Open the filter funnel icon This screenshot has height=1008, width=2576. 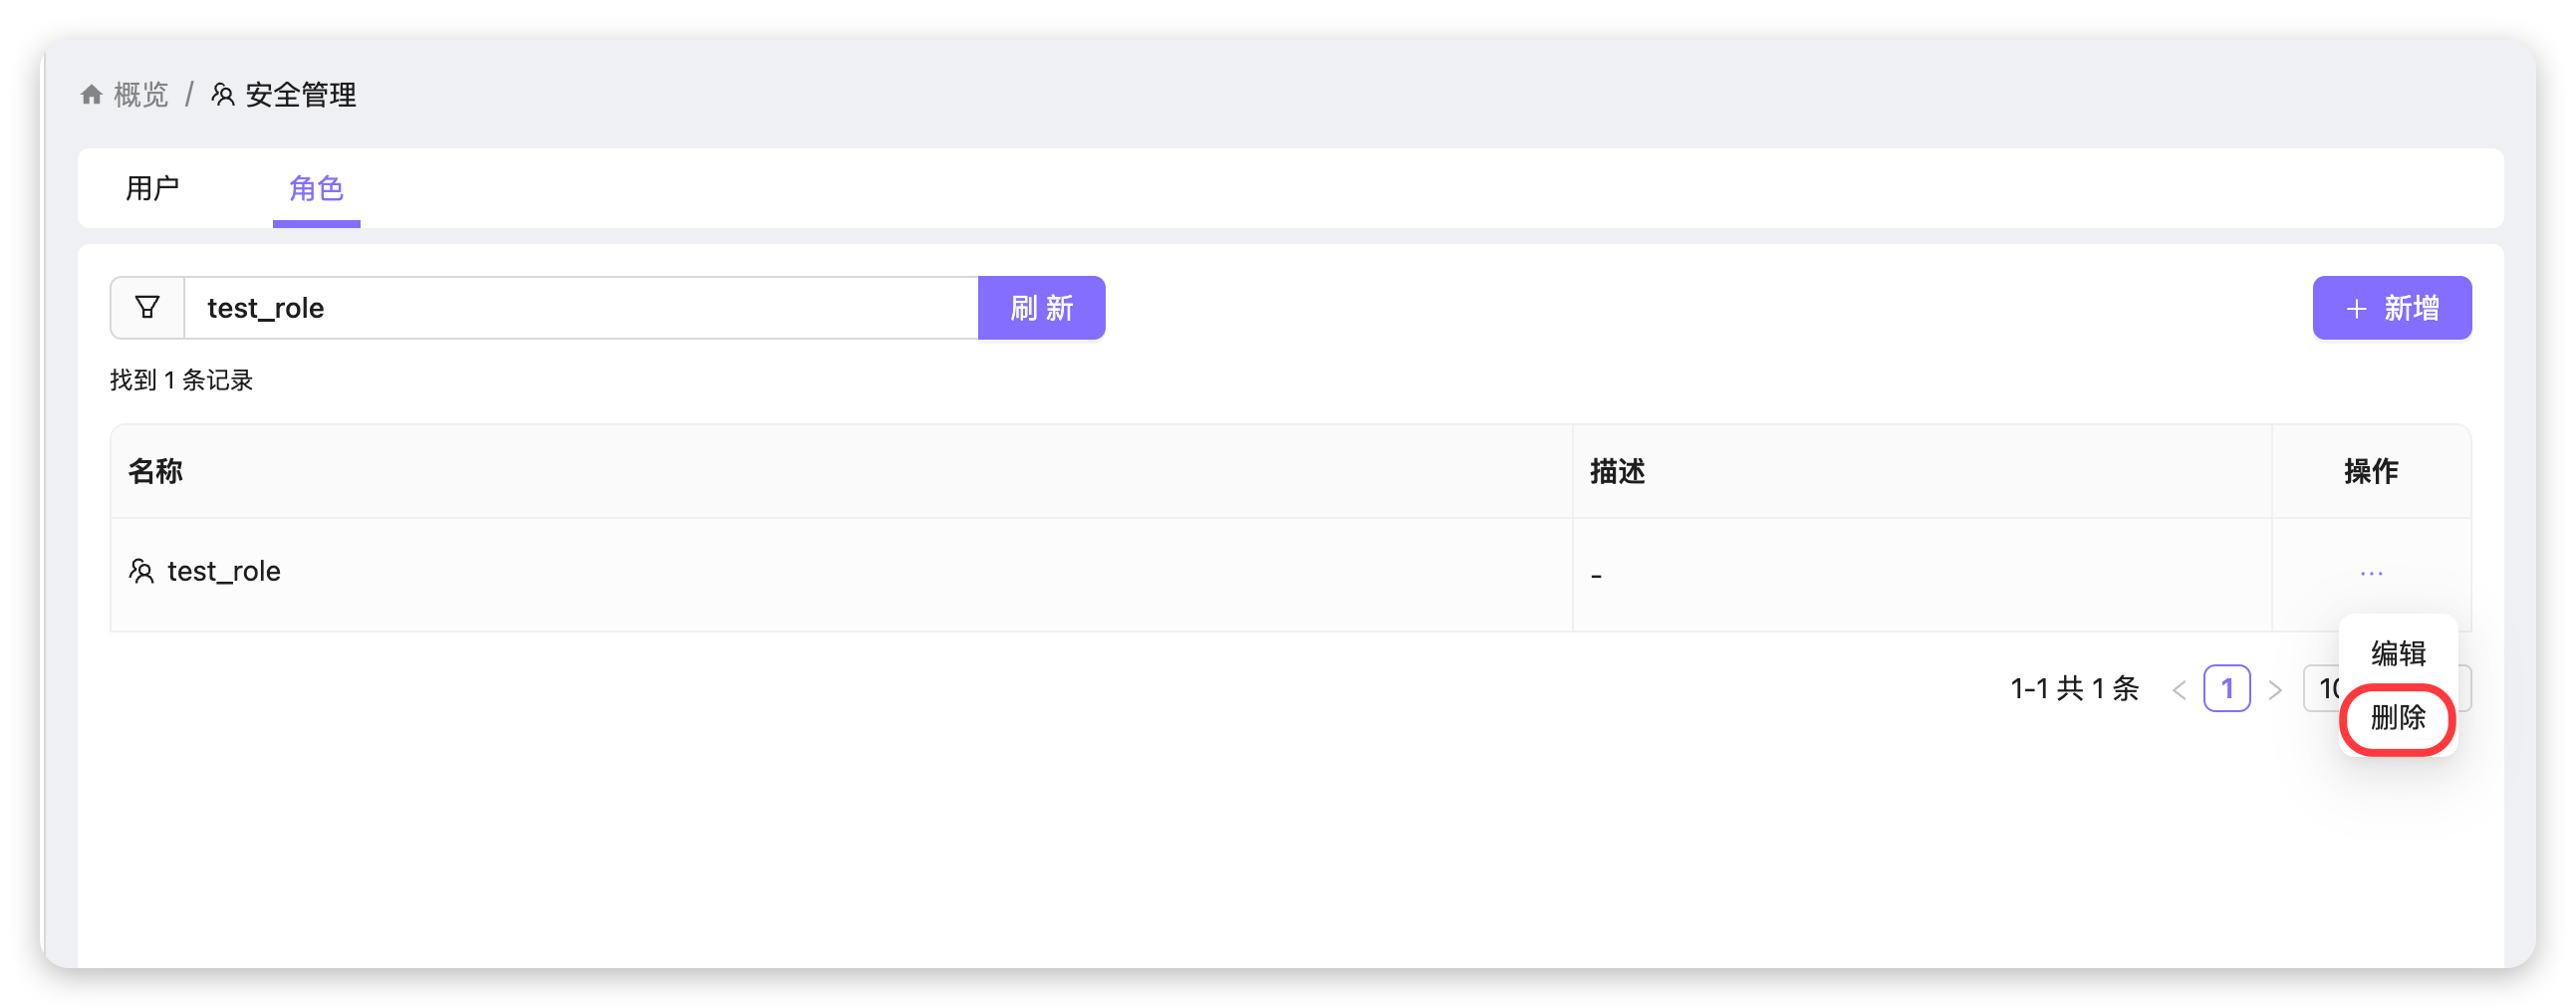[147, 308]
